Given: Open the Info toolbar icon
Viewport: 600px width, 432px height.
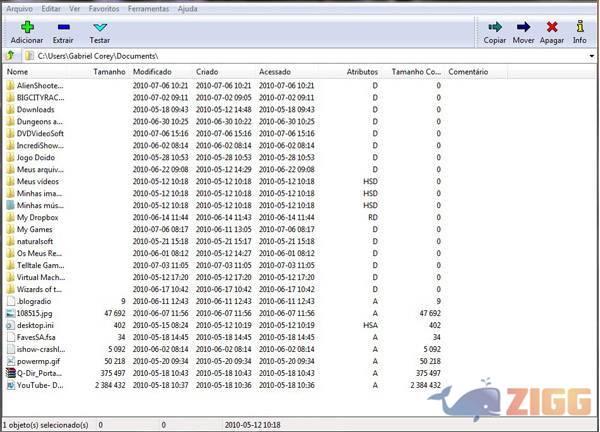Looking at the screenshot, I should point(580,27).
